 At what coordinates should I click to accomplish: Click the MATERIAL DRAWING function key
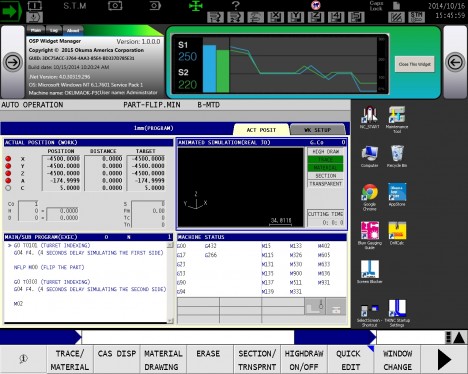(163, 359)
